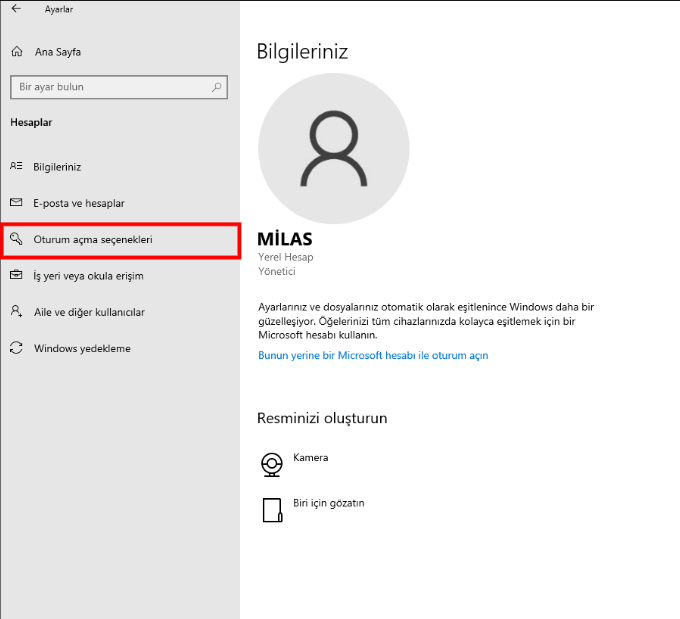Click the Windows yedekleme sync icon
This screenshot has height=619, width=680.
(16, 348)
